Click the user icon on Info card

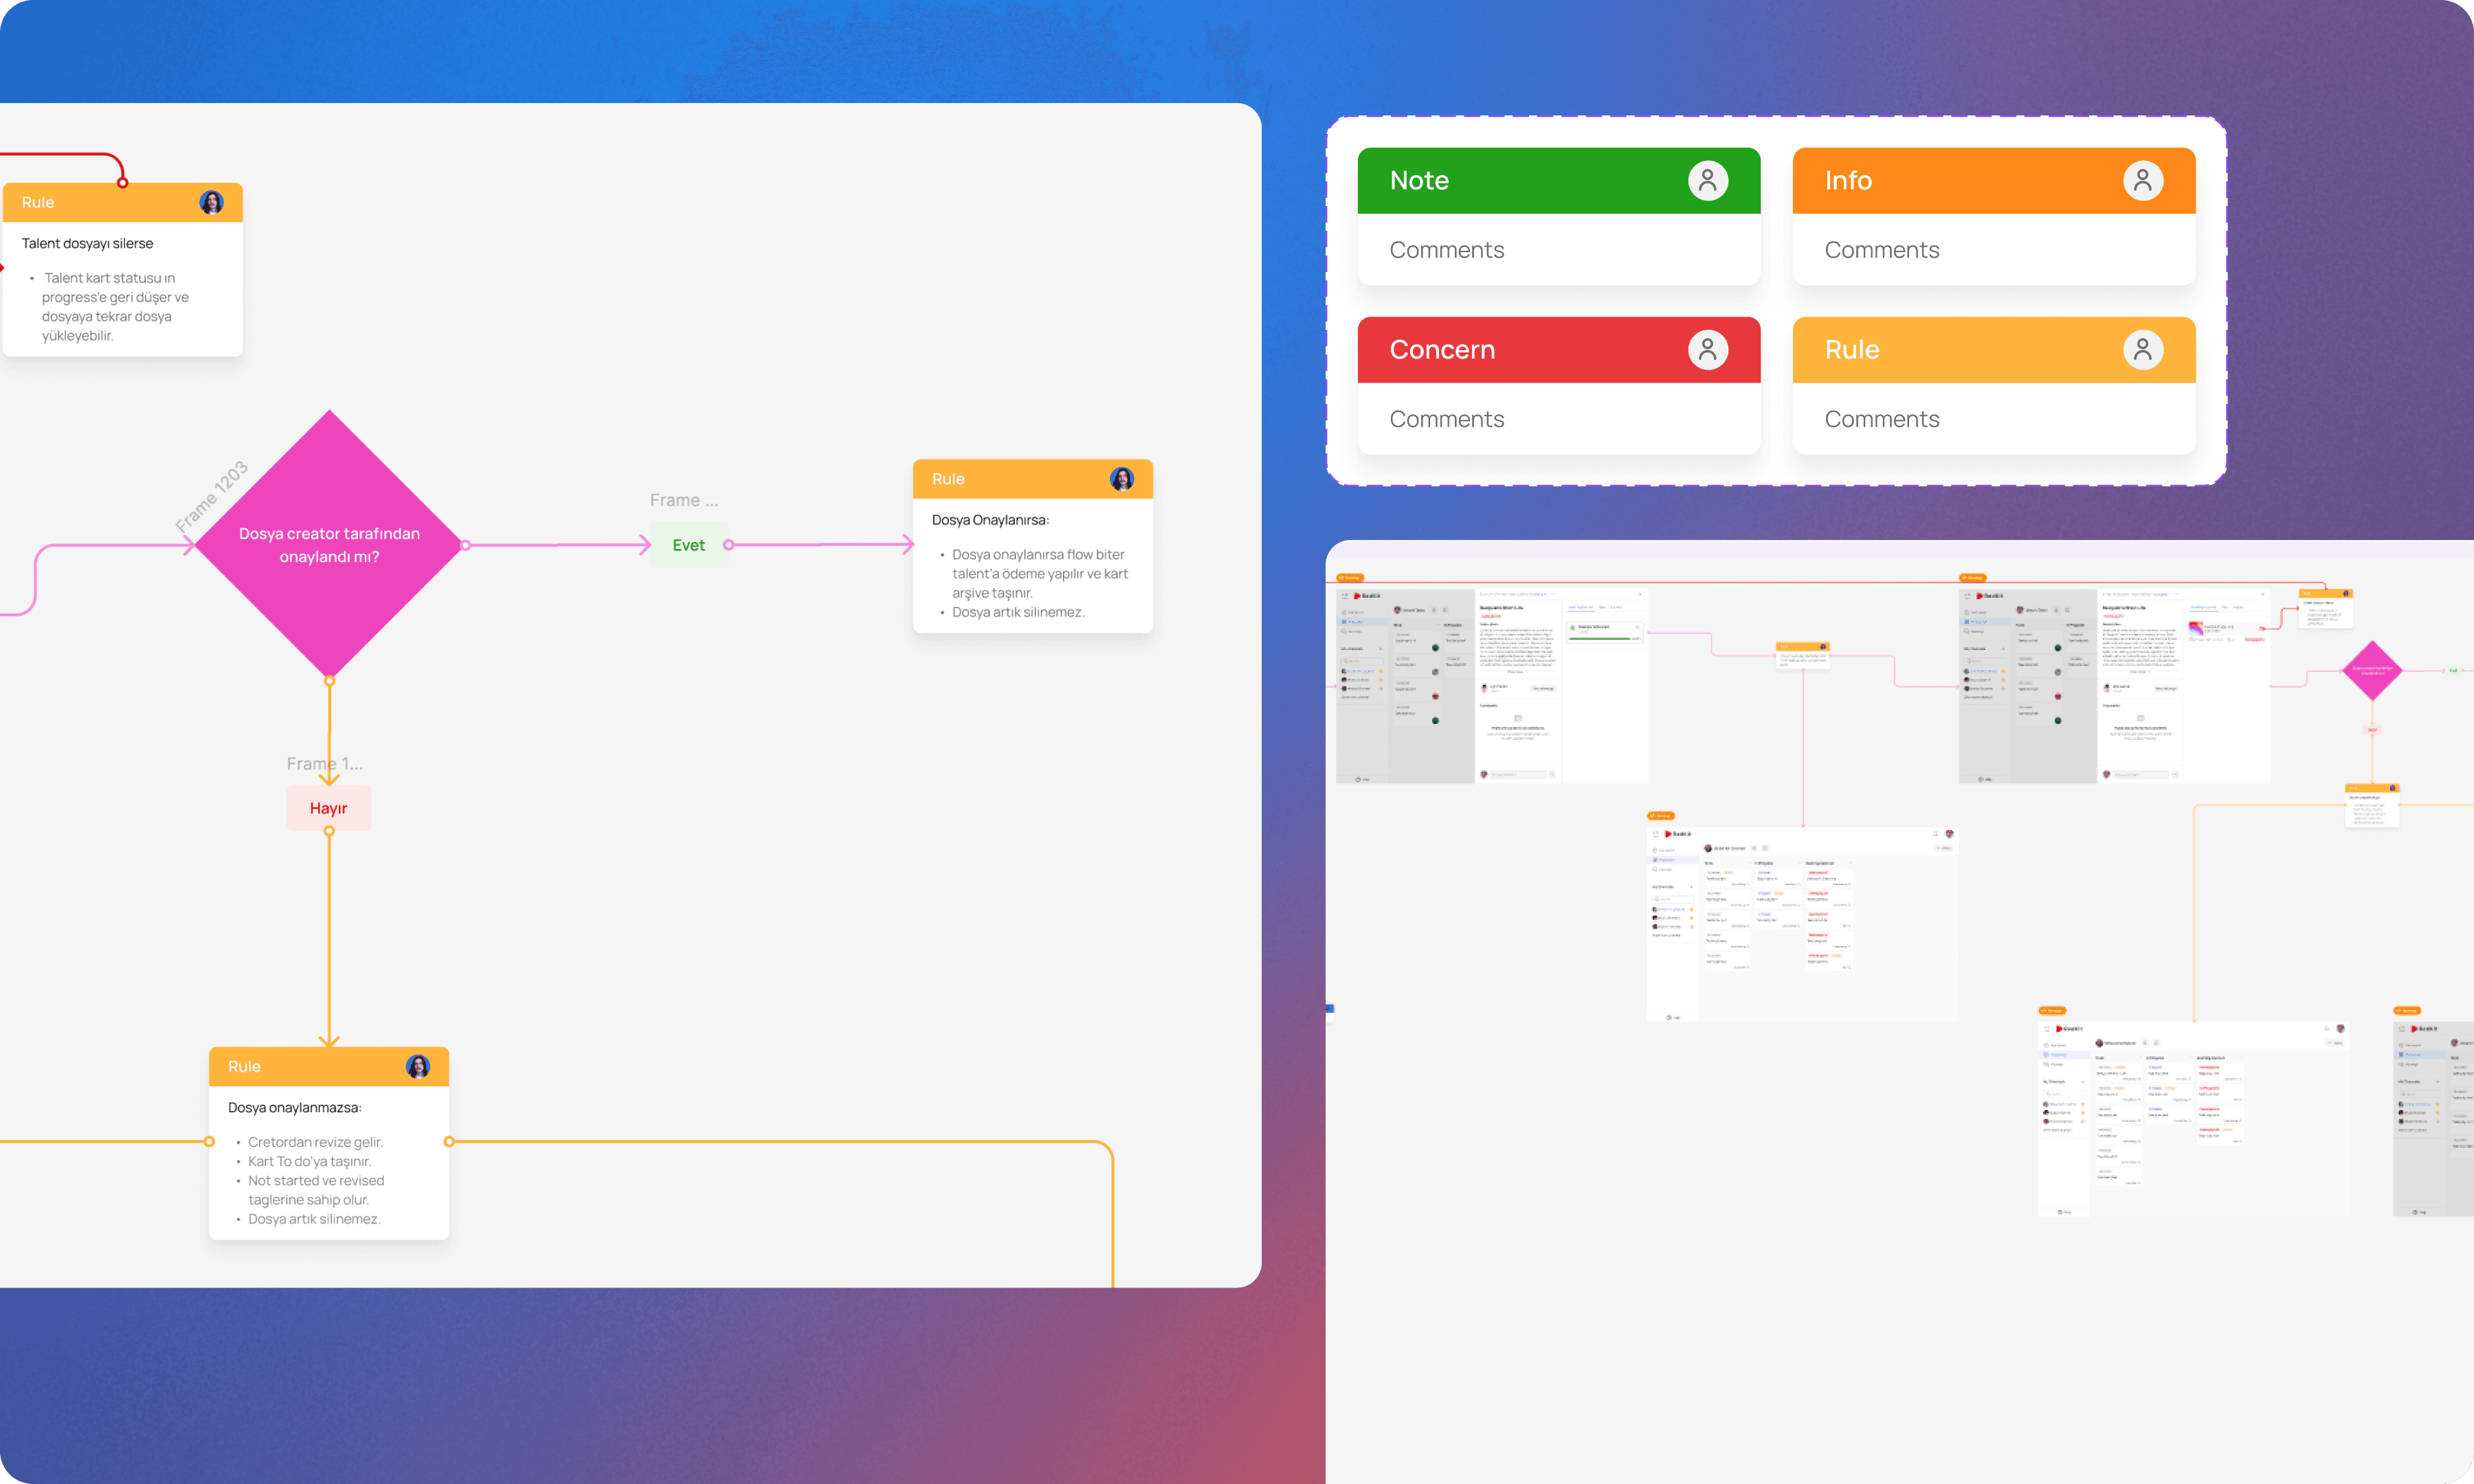click(x=2142, y=181)
